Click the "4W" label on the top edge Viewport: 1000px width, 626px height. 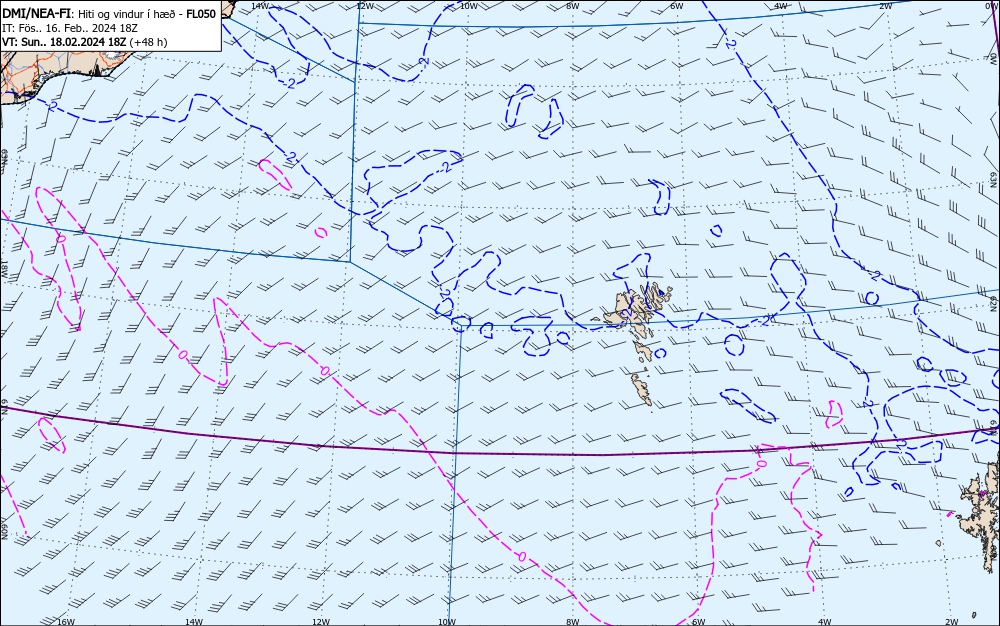pos(781,6)
